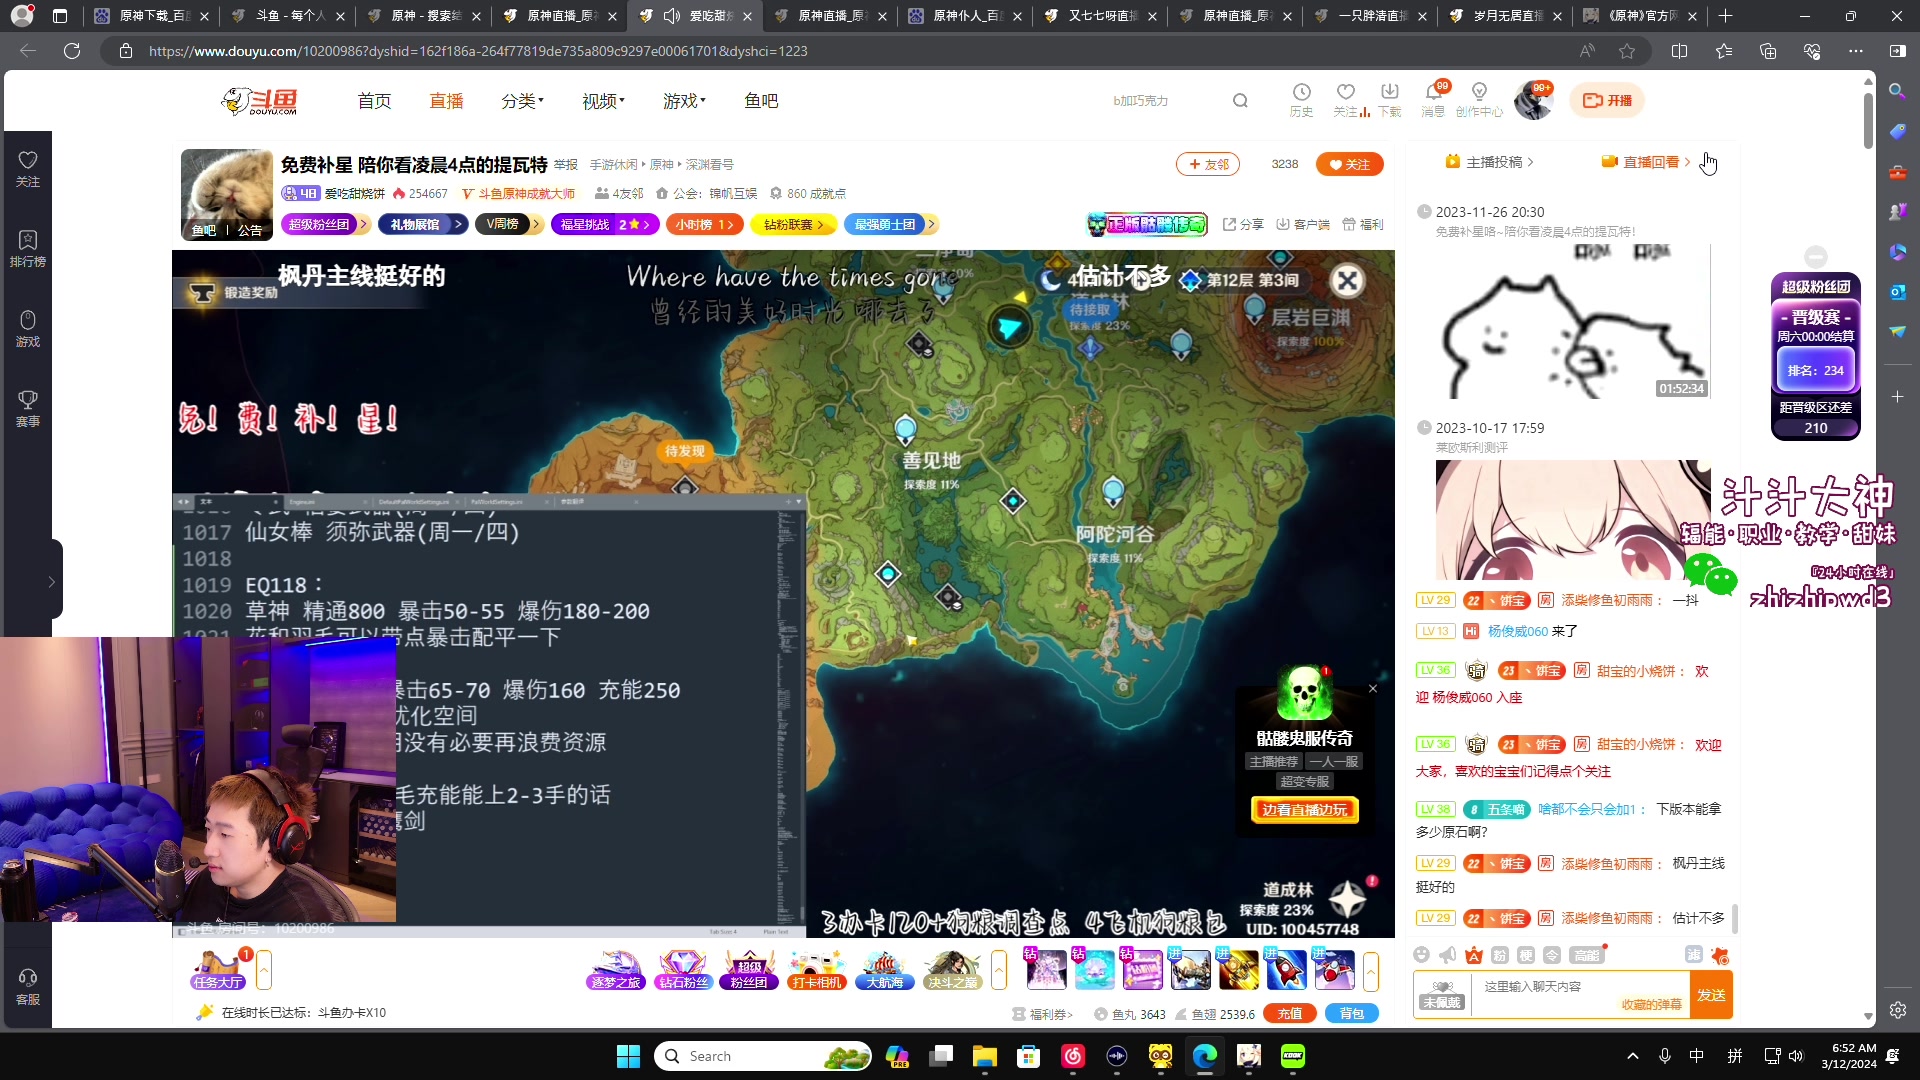1920x1080 pixels.
Task: Toggle microphone in Windows system tray
Action: click(1665, 1056)
